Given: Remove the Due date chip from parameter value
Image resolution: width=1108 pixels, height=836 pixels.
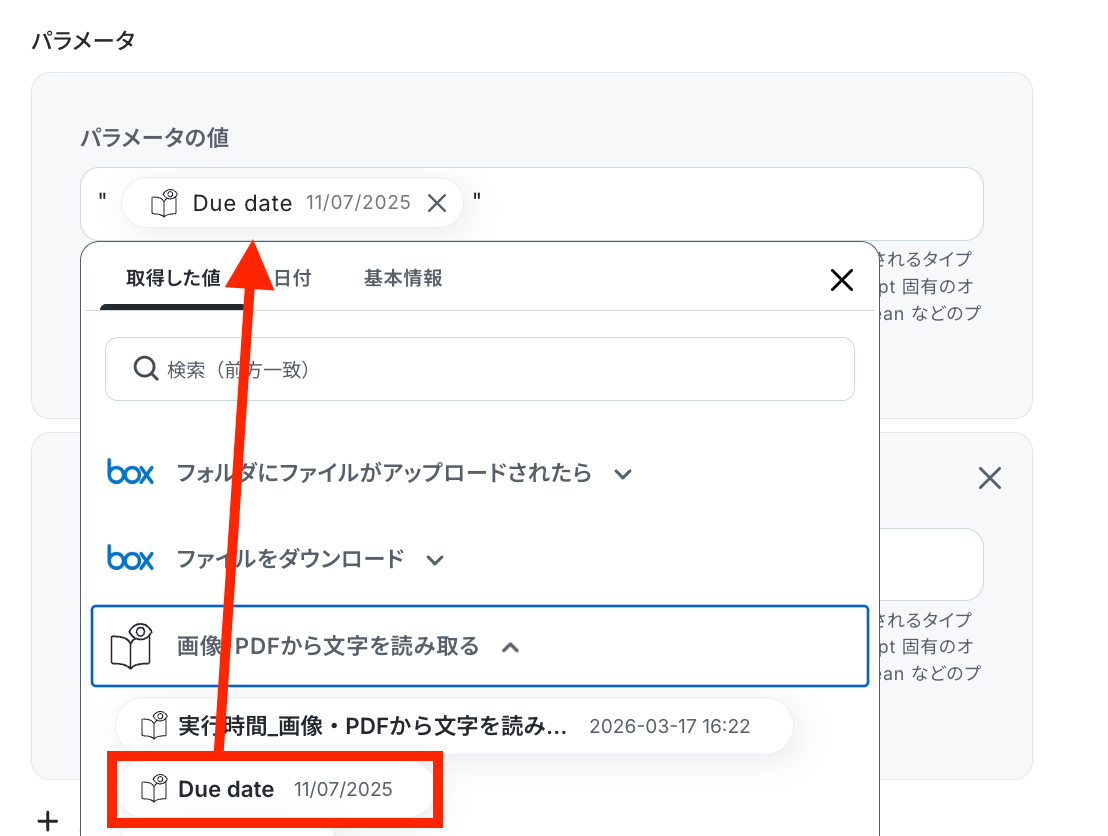Looking at the screenshot, I should point(437,204).
